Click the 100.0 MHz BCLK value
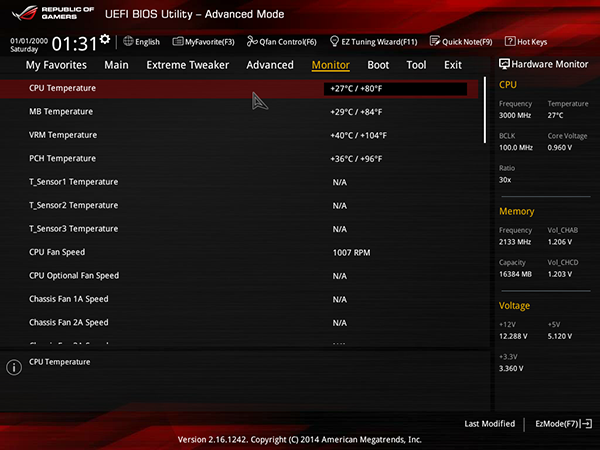600x450 pixels. pos(516,147)
